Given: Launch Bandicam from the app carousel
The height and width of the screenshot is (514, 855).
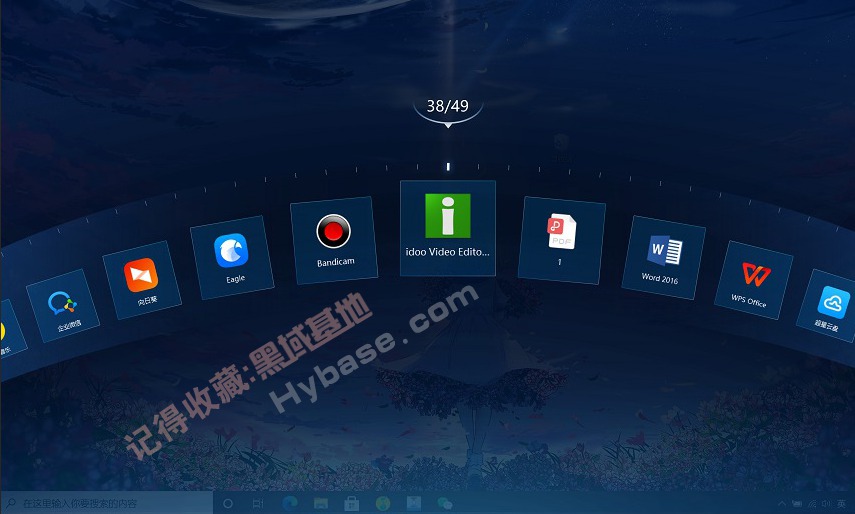Looking at the screenshot, I should click(x=334, y=240).
